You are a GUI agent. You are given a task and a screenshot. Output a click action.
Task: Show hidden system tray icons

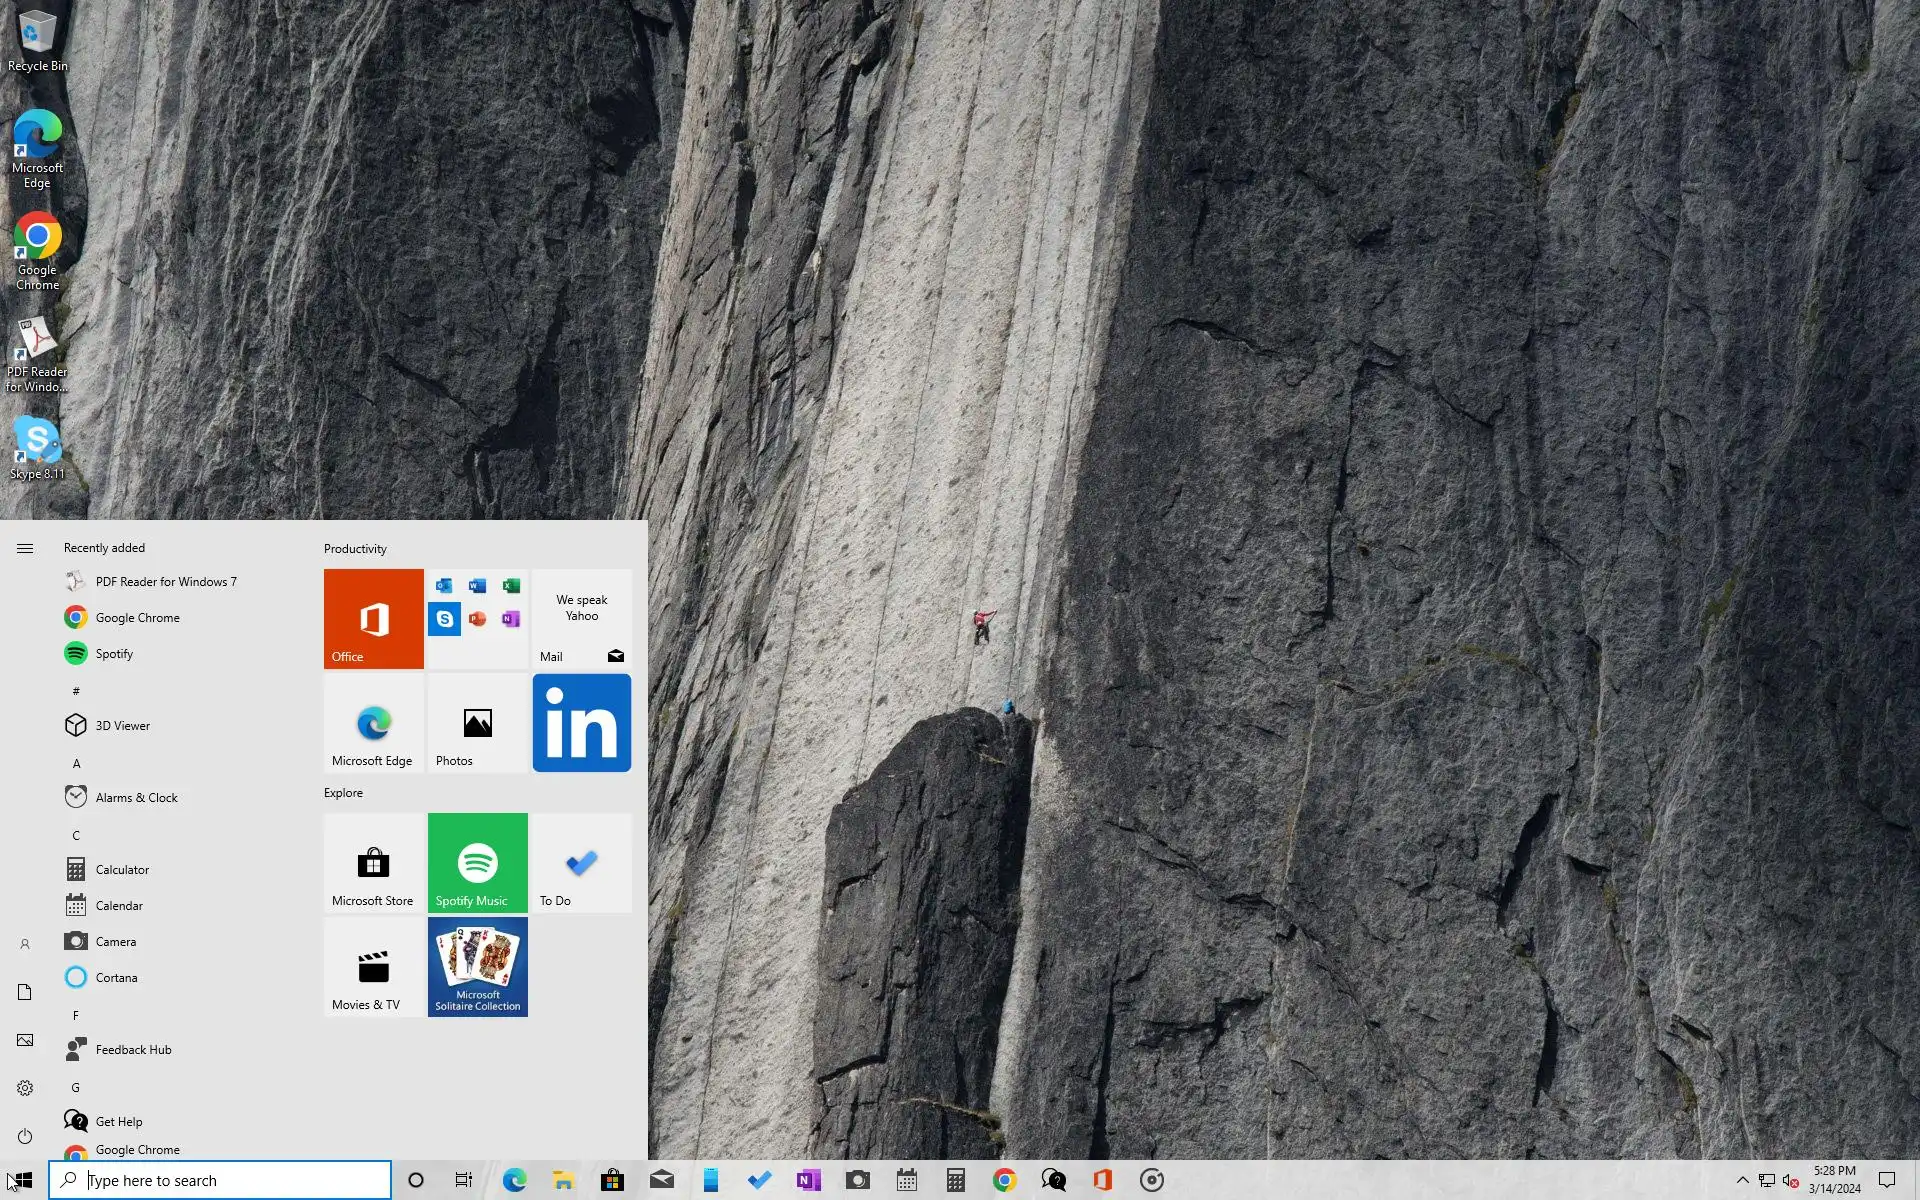point(1742,1180)
